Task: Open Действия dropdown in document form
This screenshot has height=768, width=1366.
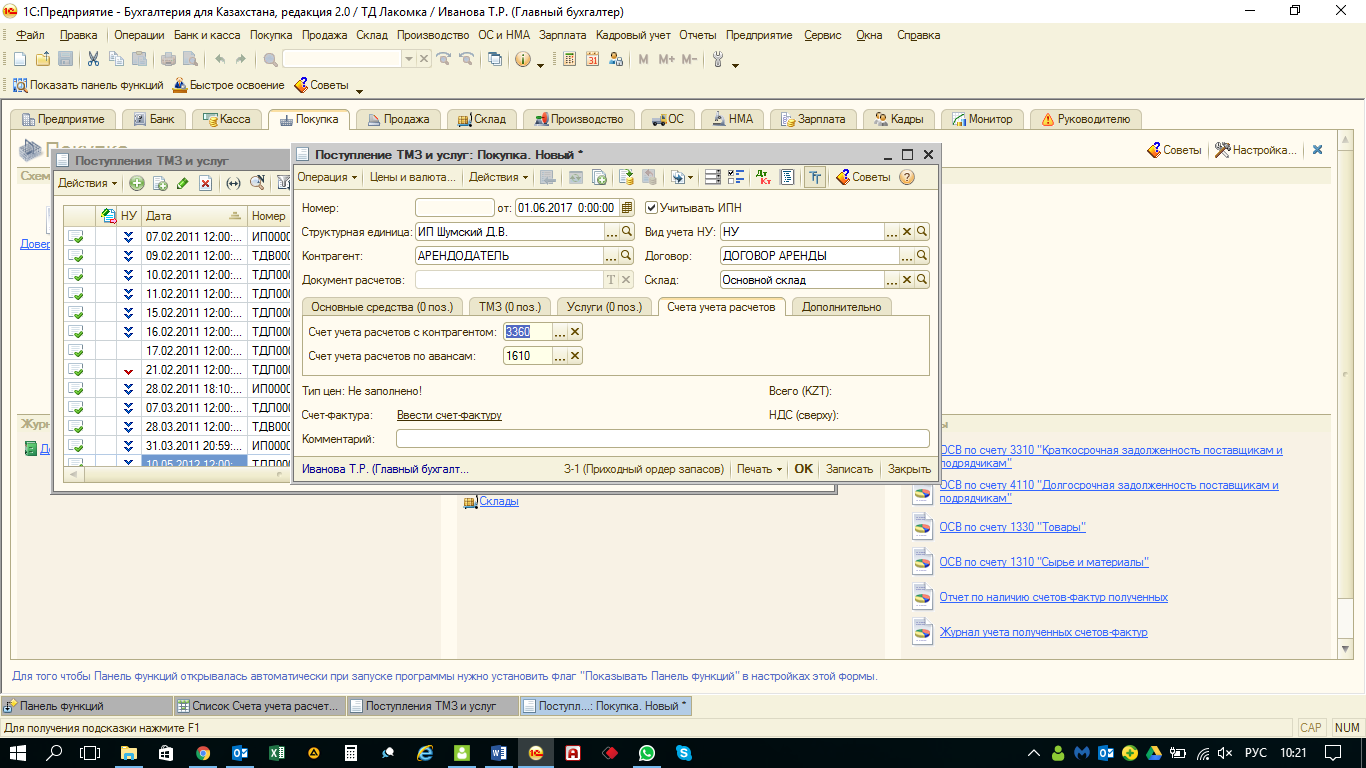Action: coord(499,177)
